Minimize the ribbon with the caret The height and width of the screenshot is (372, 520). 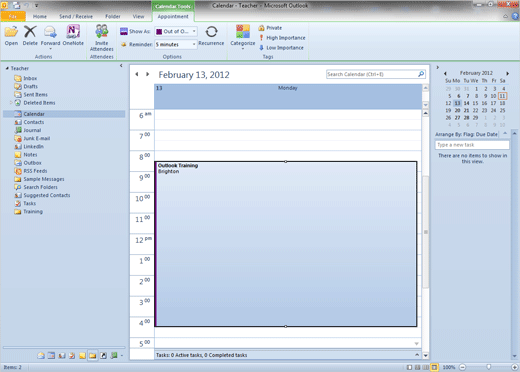tap(505, 16)
